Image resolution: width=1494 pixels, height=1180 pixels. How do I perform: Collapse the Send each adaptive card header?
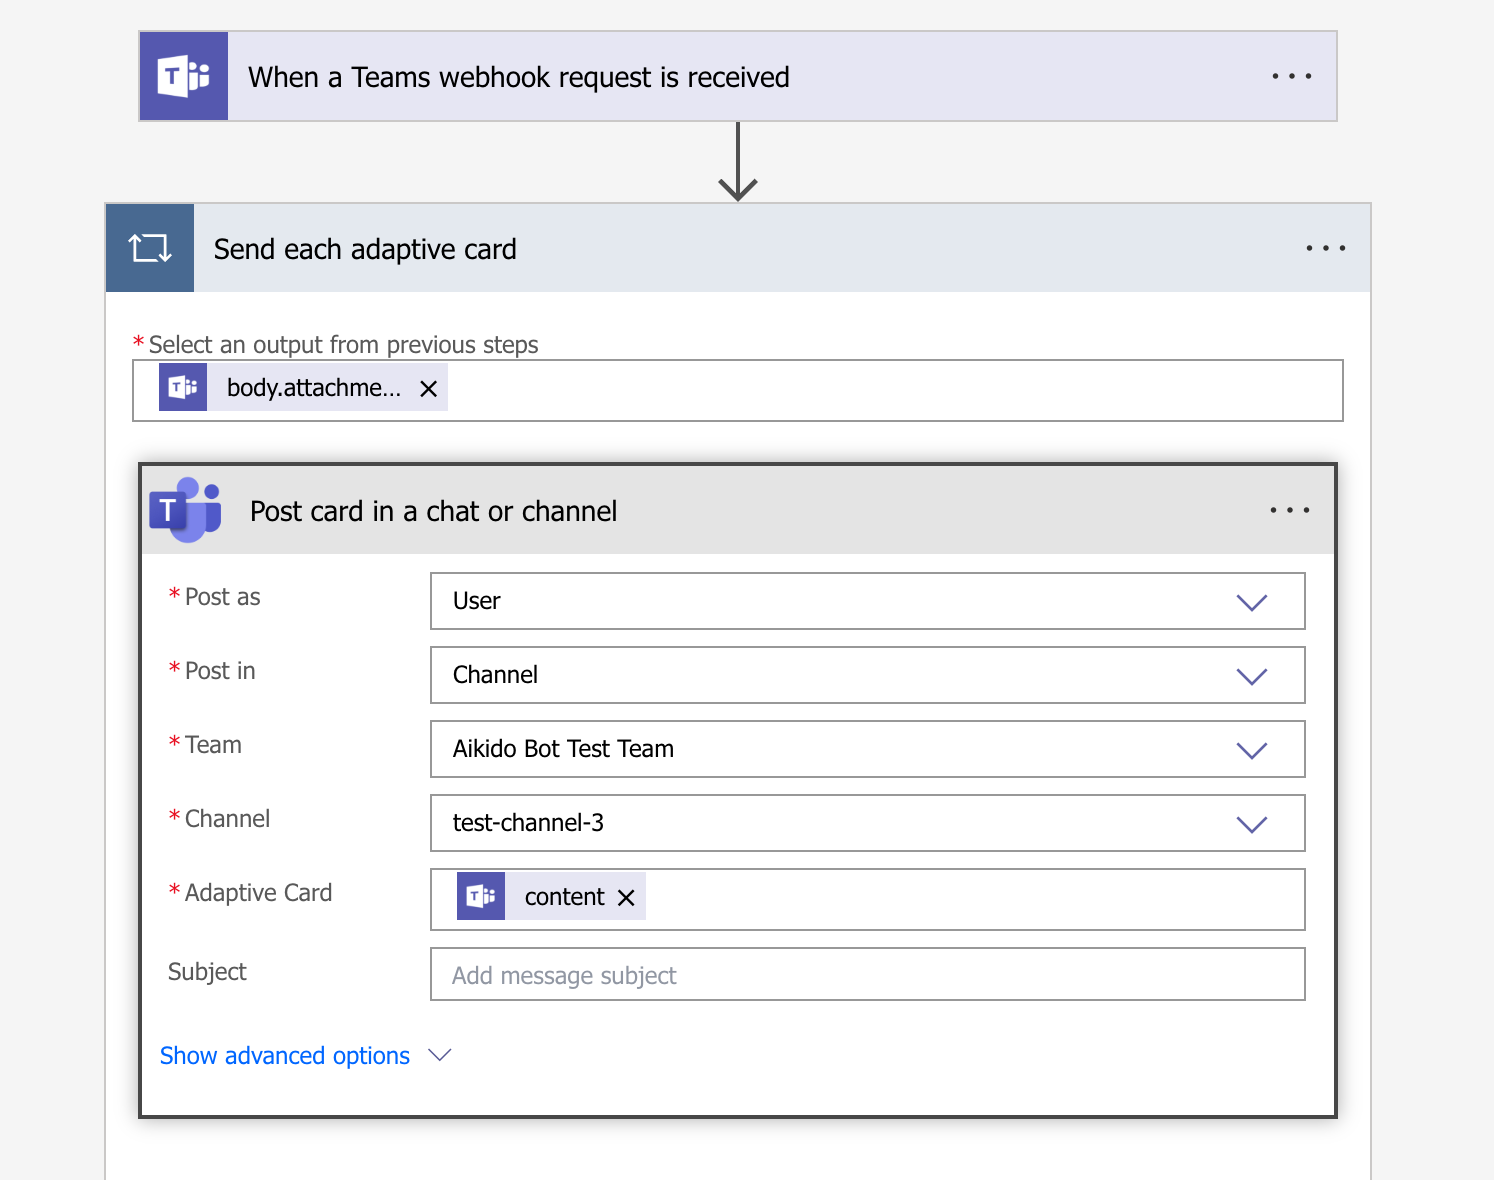pos(700,249)
